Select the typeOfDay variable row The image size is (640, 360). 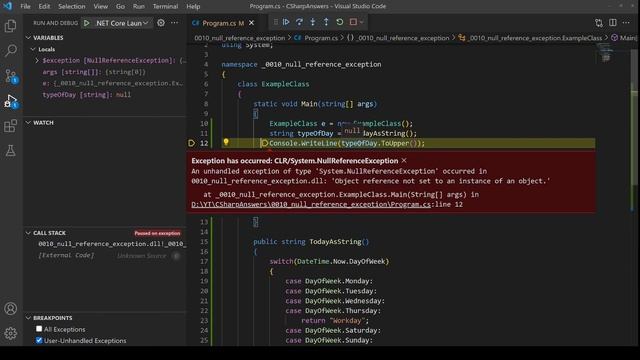(x=105, y=95)
